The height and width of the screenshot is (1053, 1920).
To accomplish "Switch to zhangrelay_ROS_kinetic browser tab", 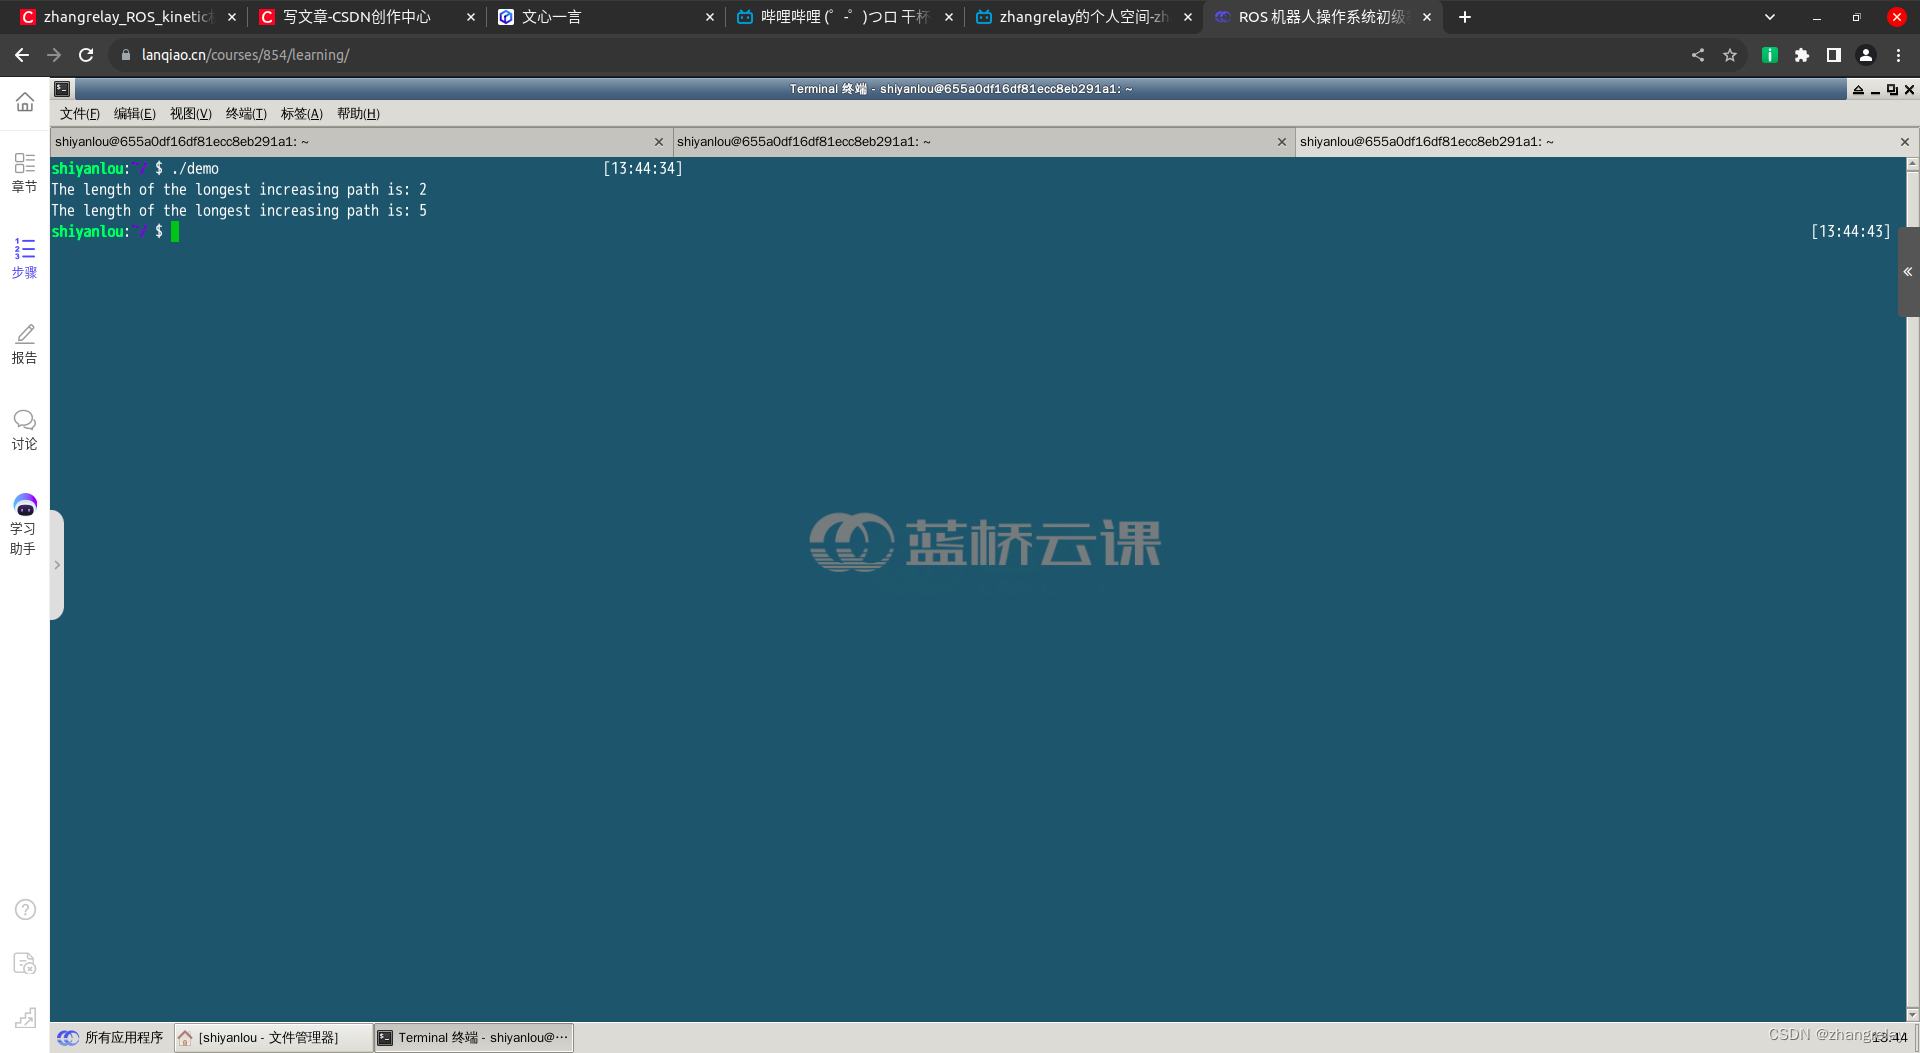I will coord(127,17).
